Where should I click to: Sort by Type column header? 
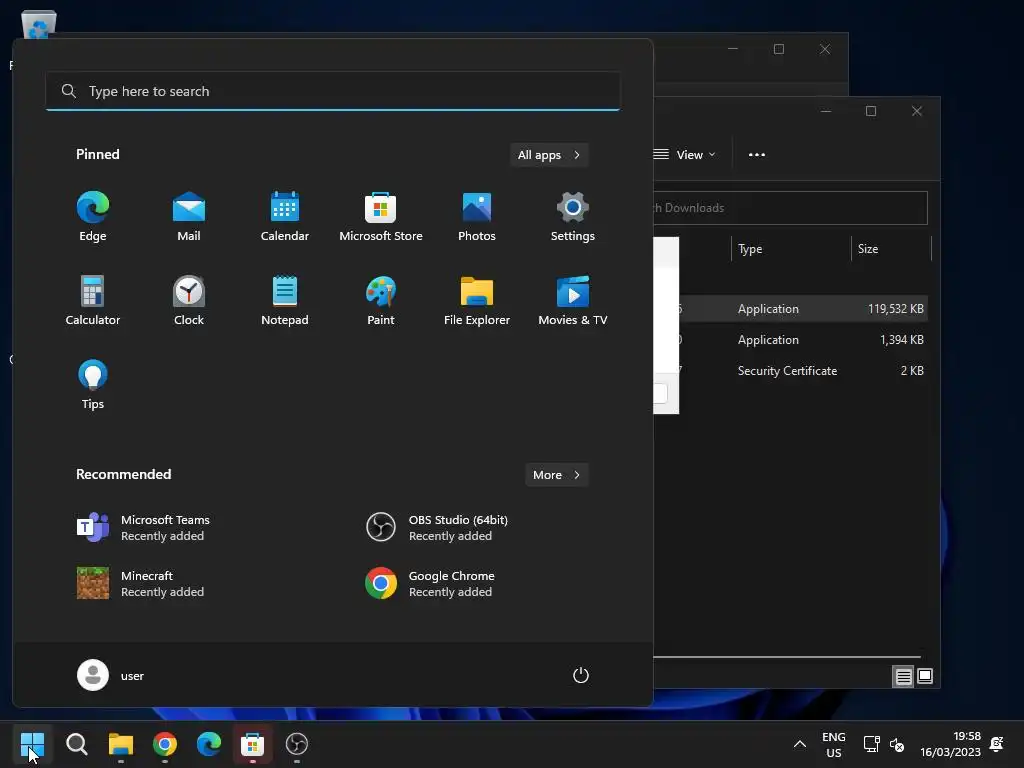(791, 249)
